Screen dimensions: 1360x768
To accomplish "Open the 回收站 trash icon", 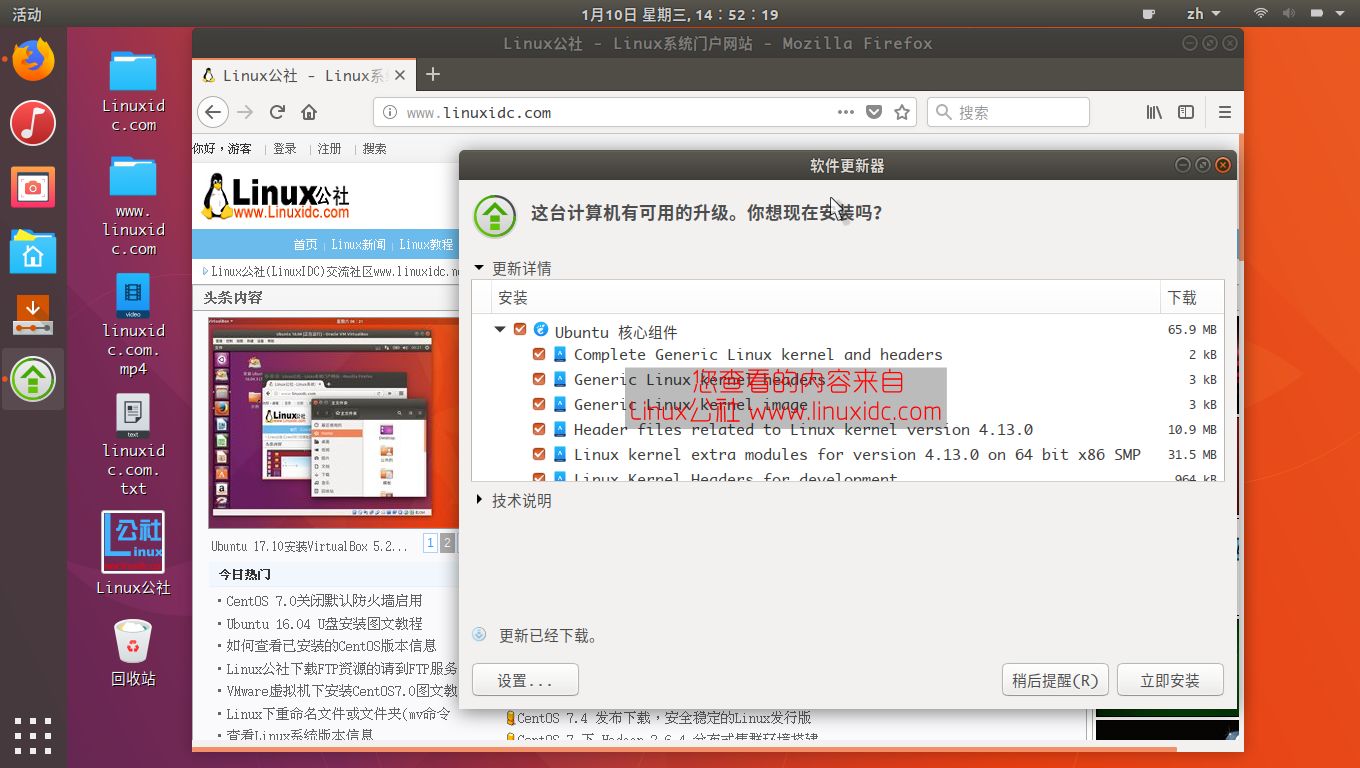I will pos(133,652).
